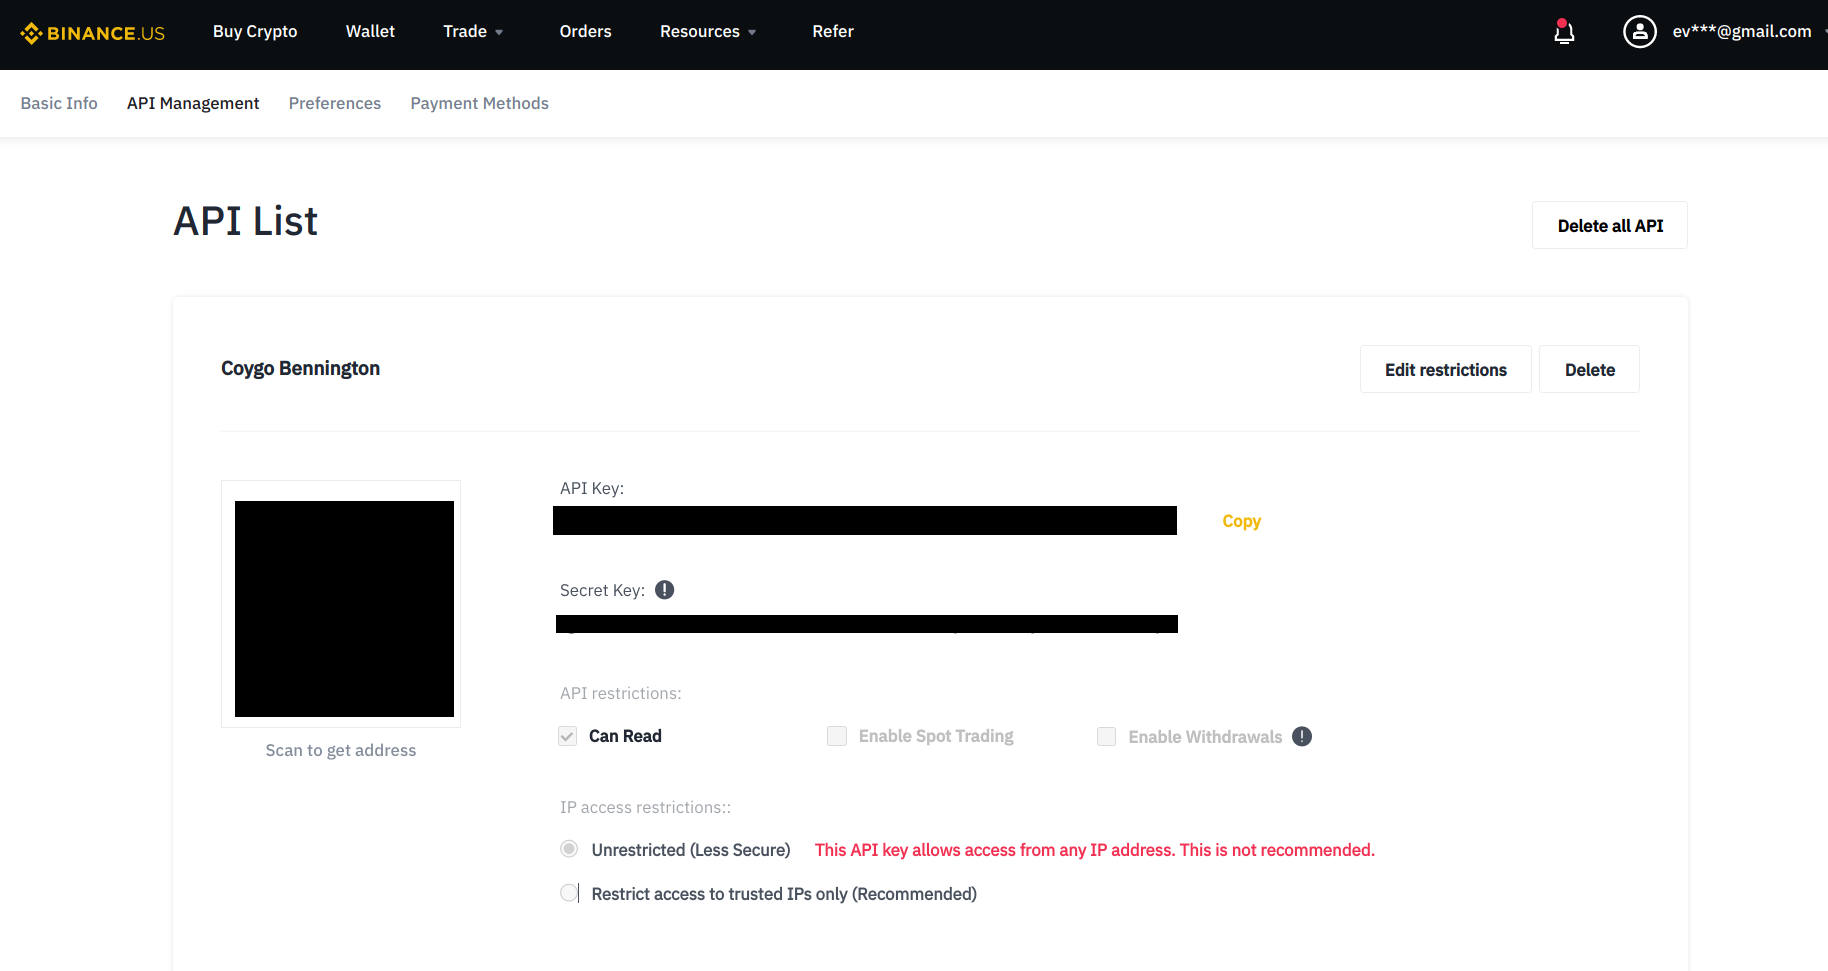The image size is (1828, 971).
Task: Tick the Enable Spot Trading checkbox
Action: pyautogui.click(x=837, y=736)
